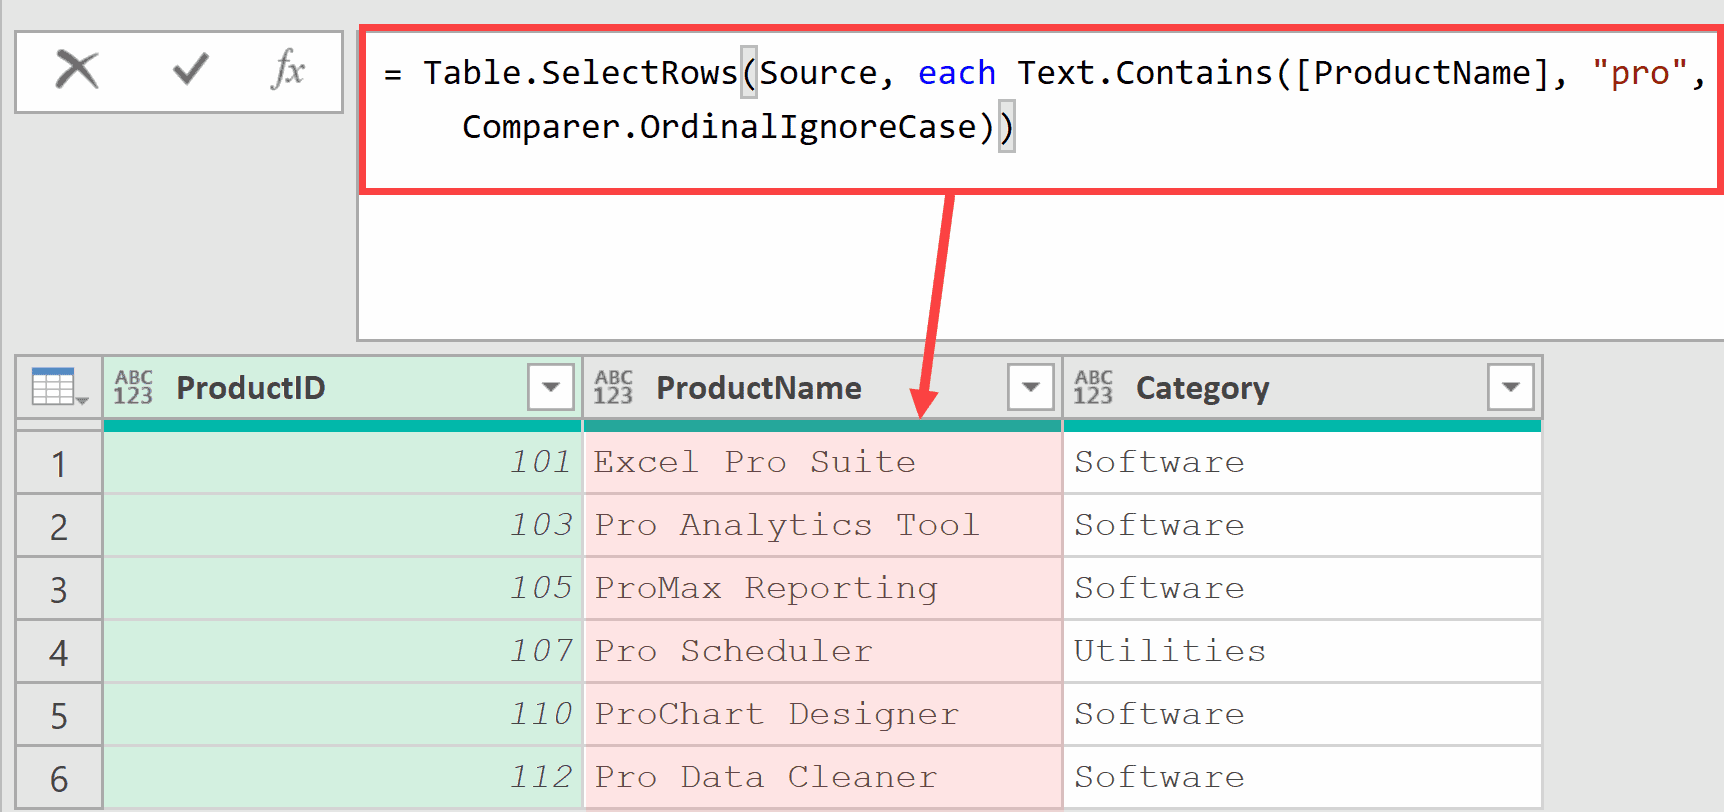Click the Excel Pro Suite cell
Viewport: 1724px width, 812px height.
[x=755, y=462]
